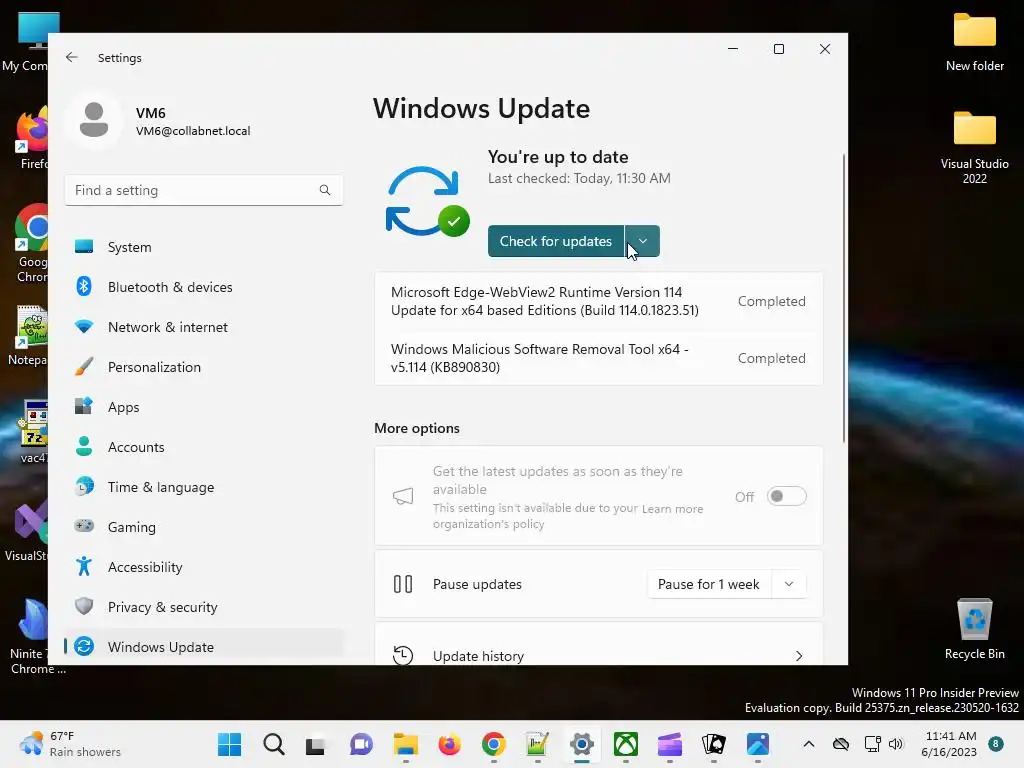Image resolution: width=1024 pixels, height=768 pixels.
Task: Open the Windows Start menu button
Action: [229, 744]
